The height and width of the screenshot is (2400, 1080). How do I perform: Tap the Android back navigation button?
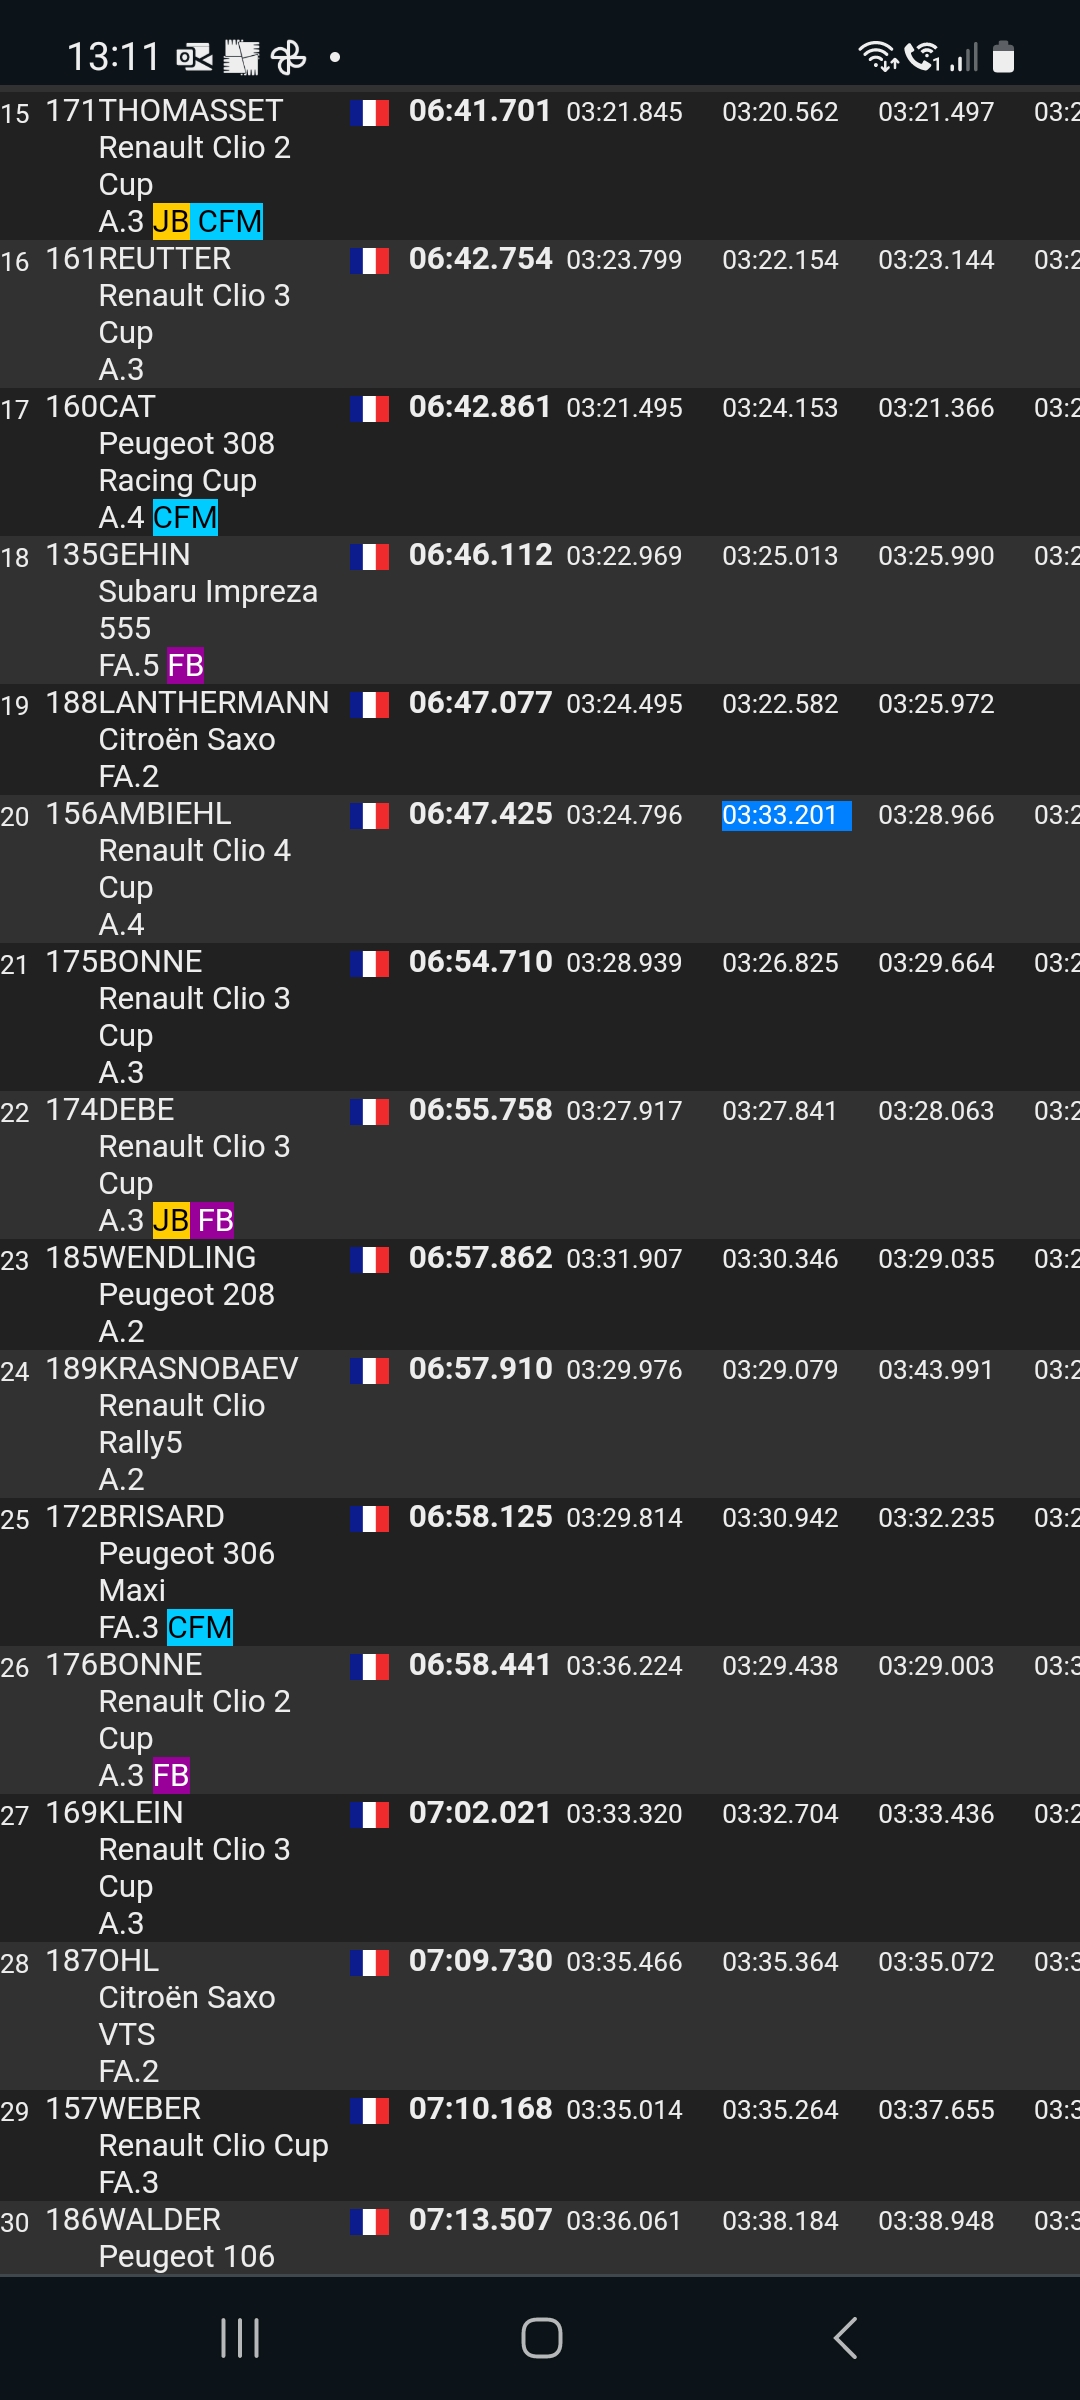tap(845, 2338)
